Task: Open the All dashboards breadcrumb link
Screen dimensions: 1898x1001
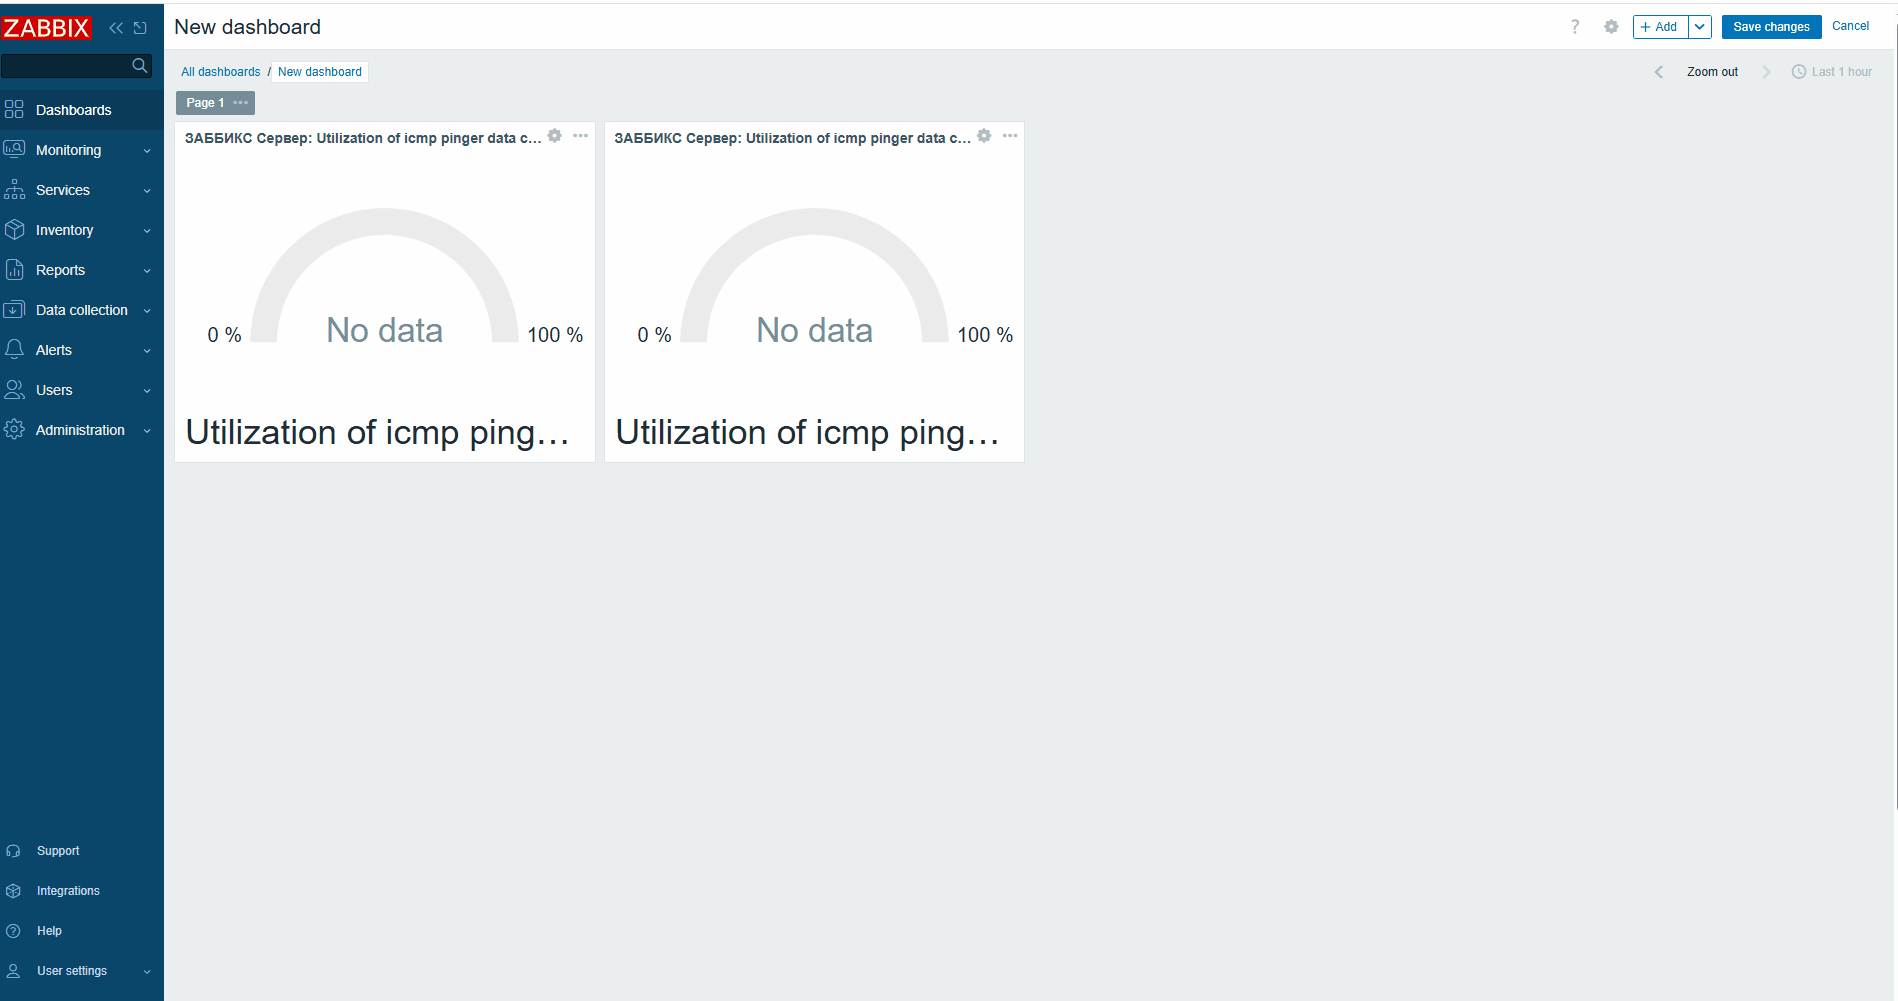Action: click(220, 72)
